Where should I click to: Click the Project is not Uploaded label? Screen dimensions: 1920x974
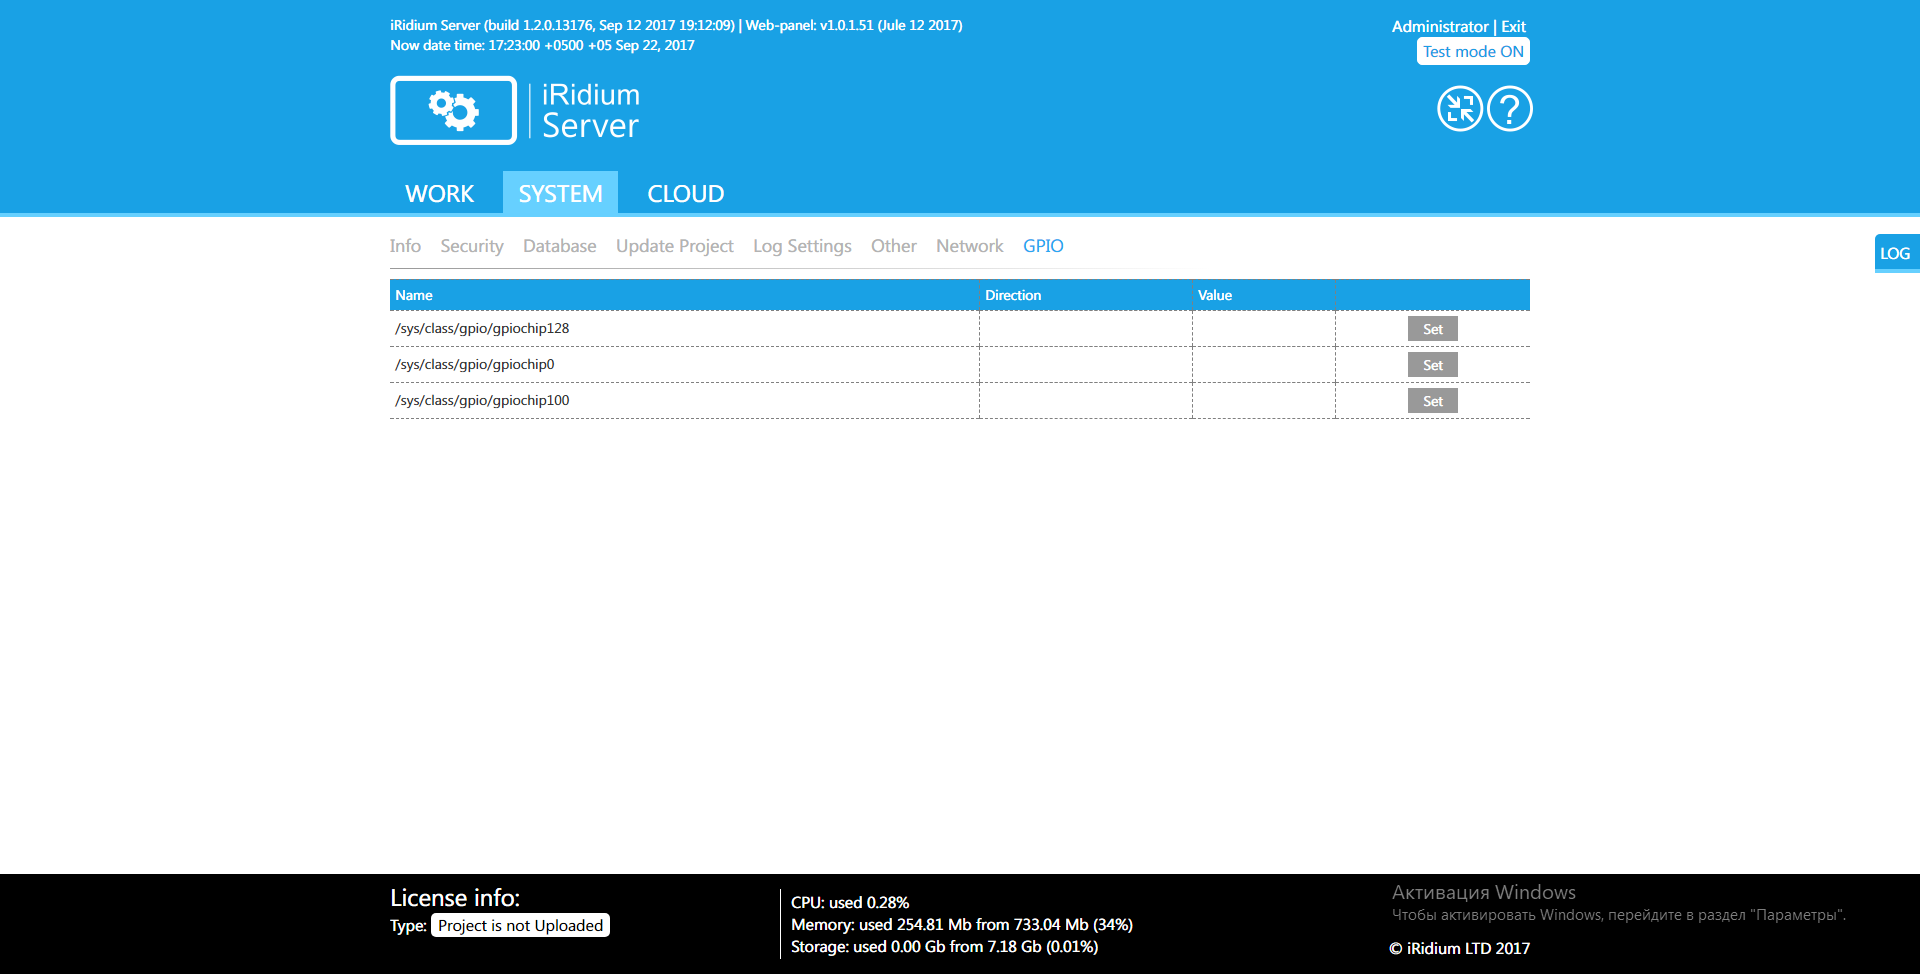tap(520, 926)
